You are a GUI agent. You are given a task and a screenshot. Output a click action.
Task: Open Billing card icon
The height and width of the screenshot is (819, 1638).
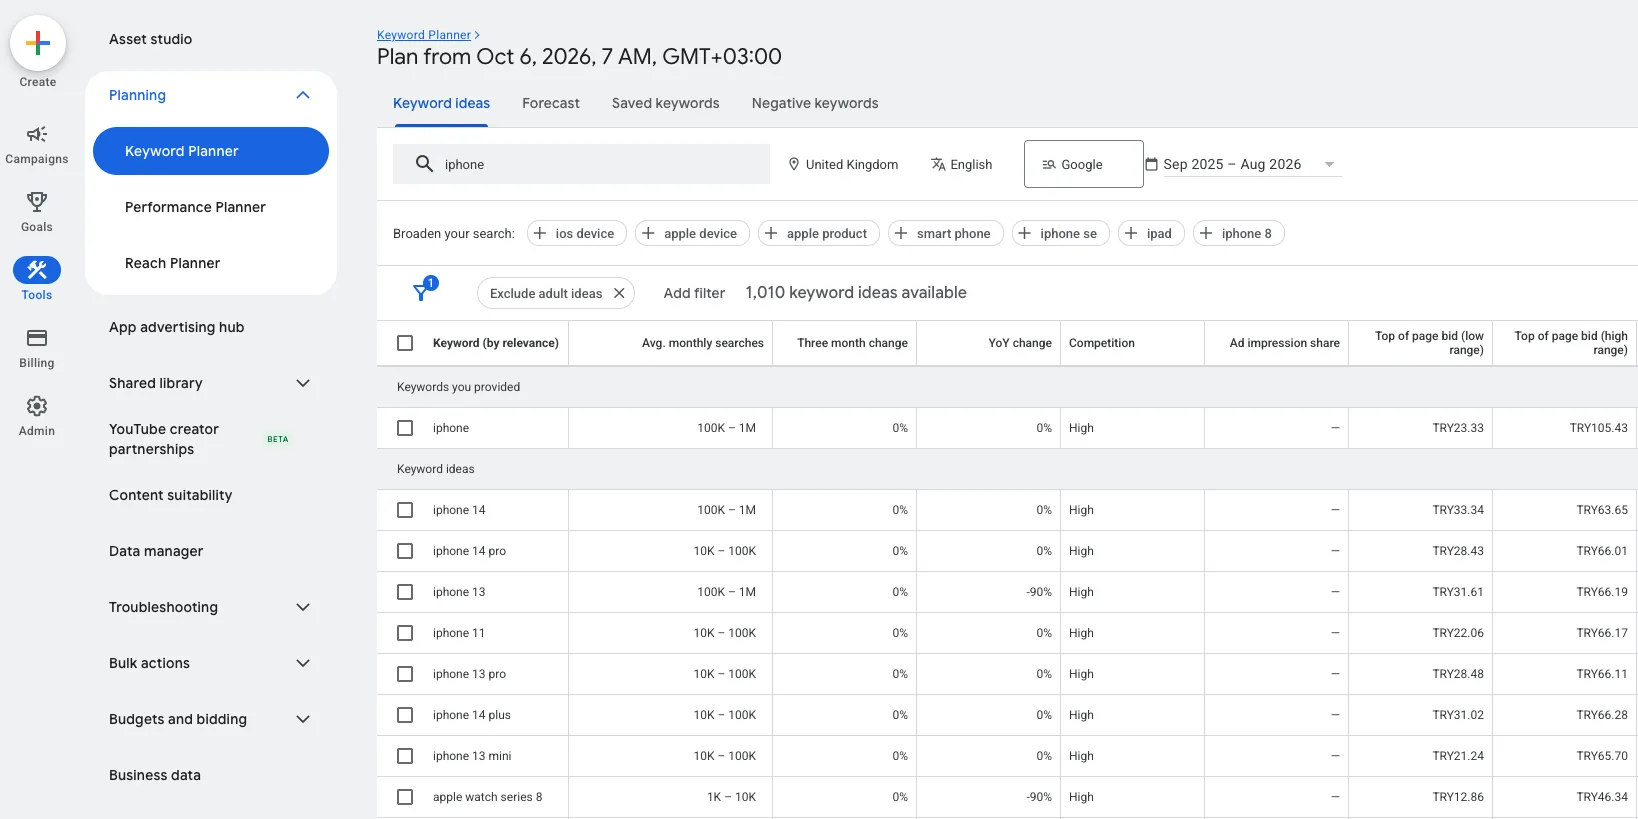click(x=37, y=338)
